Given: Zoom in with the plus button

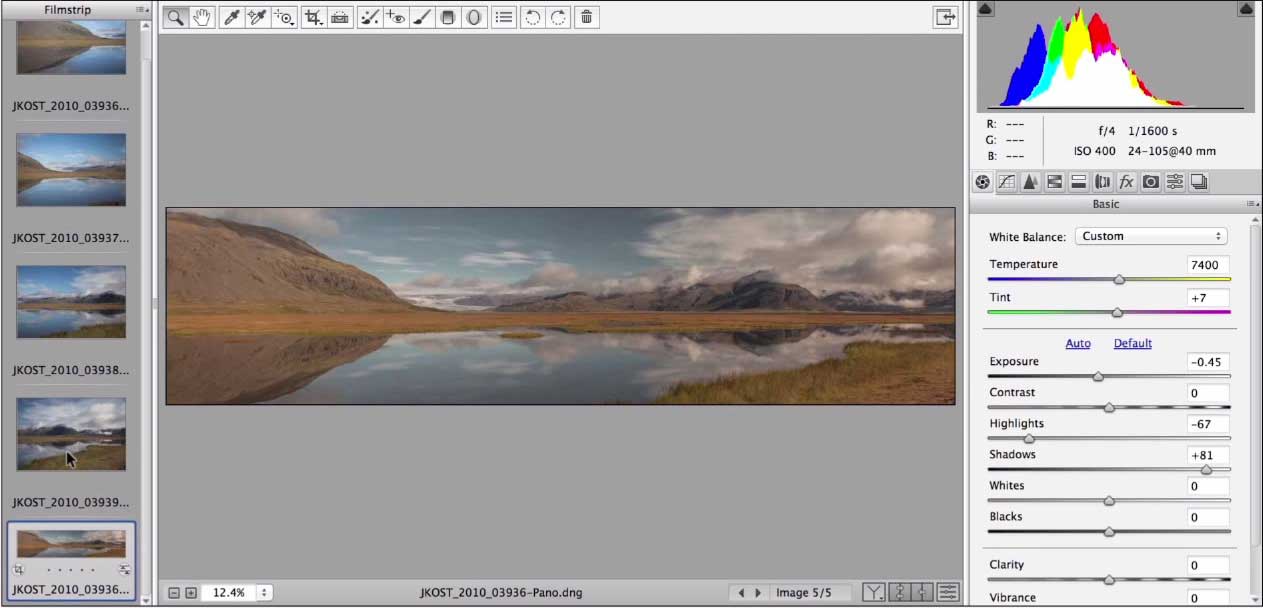Looking at the screenshot, I should click(191, 592).
